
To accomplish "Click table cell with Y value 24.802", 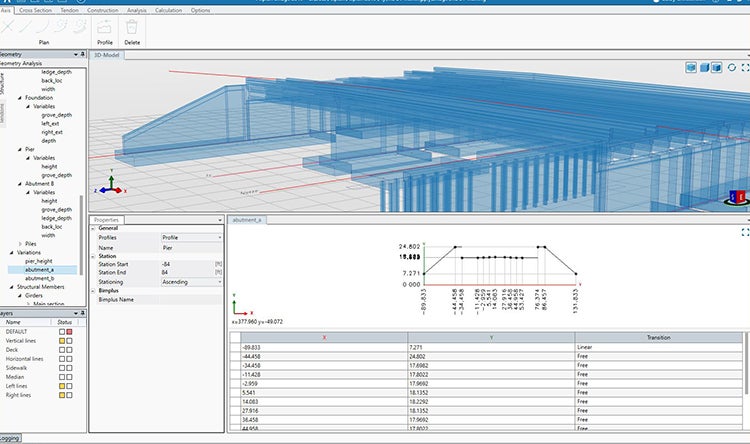I will 491,356.
